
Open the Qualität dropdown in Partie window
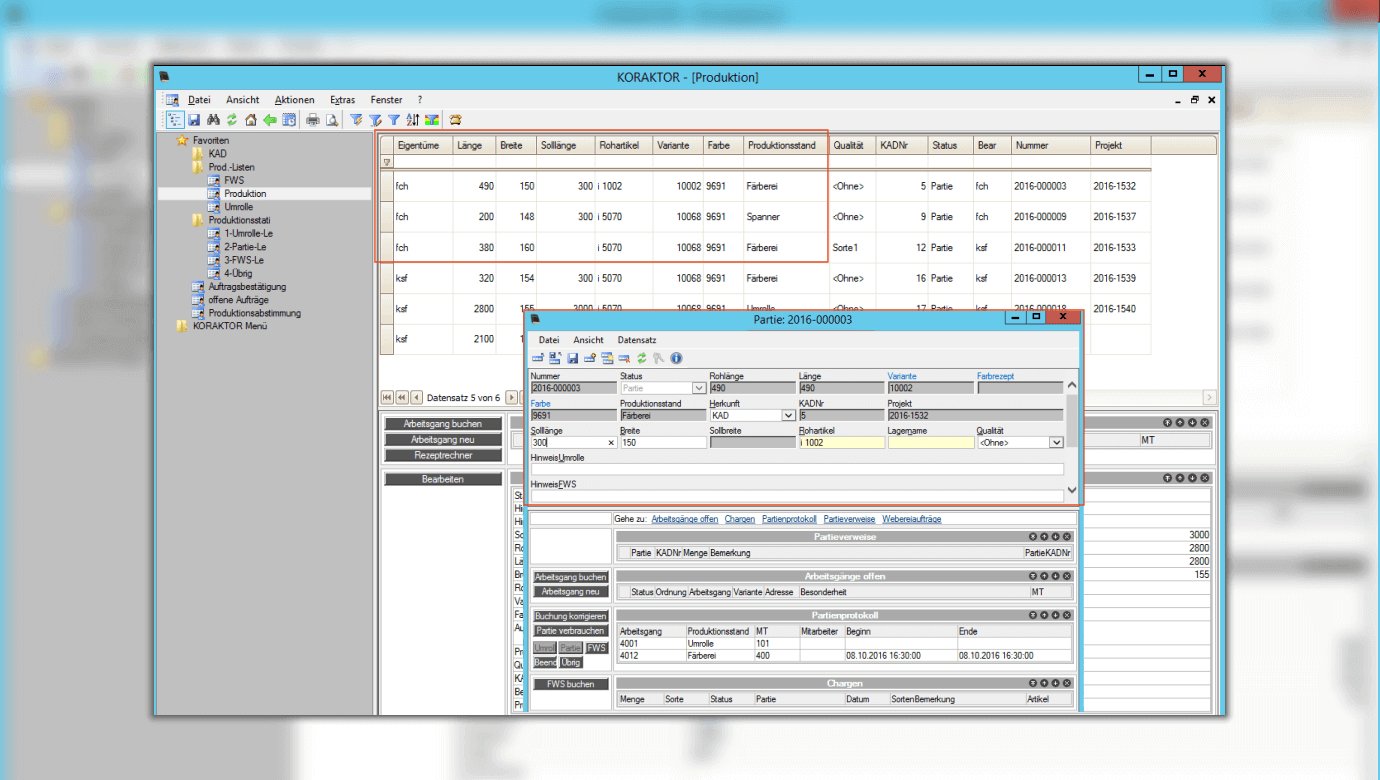coord(1056,442)
